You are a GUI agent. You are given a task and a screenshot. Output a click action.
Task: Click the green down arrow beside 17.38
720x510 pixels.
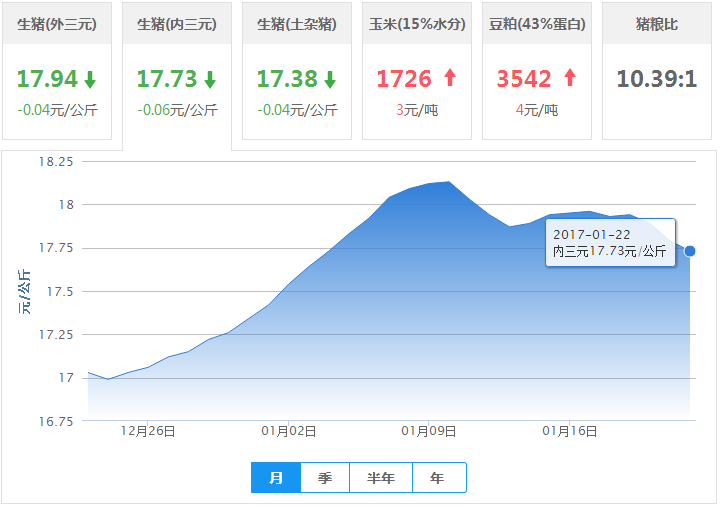[x=330, y=79]
